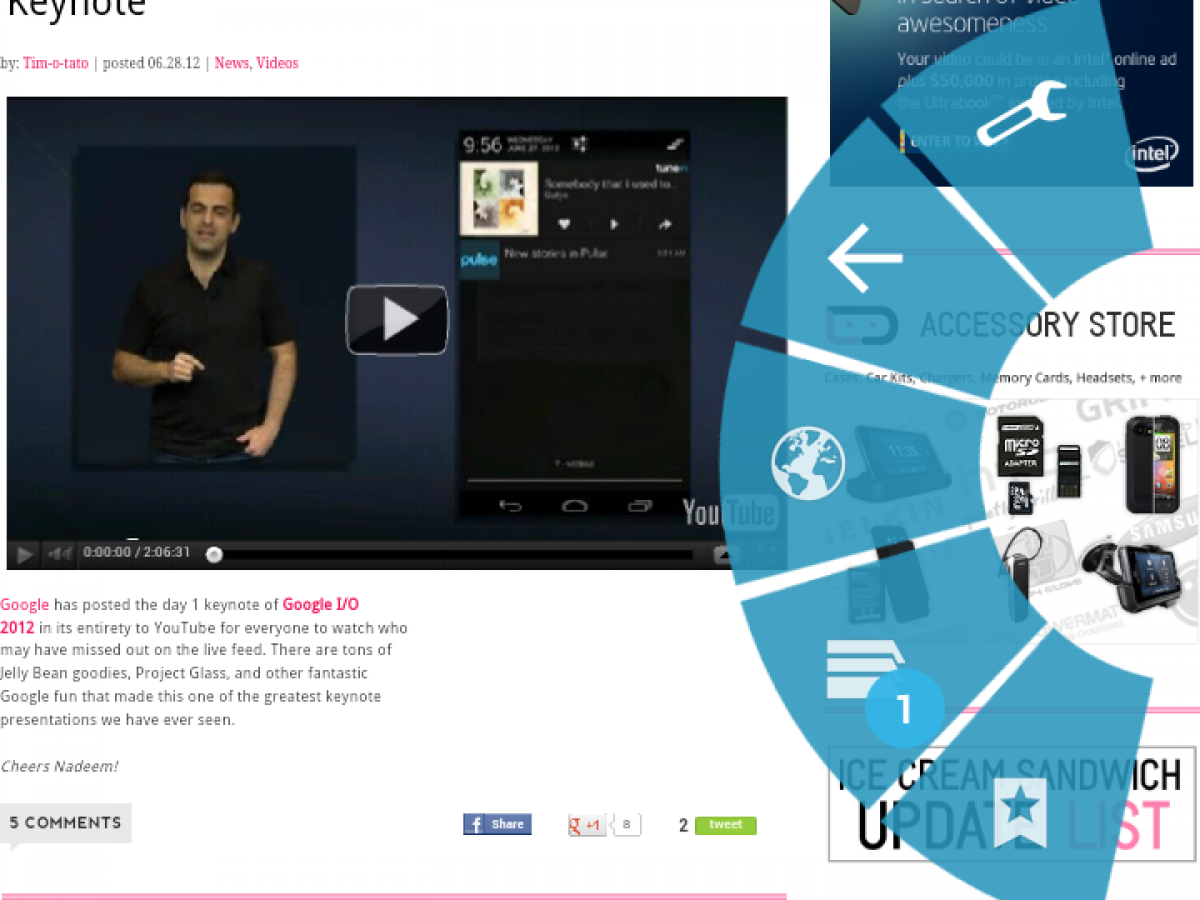The width and height of the screenshot is (1200, 900).
Task: Click the YouTube logo on the video
Action: 730,512
